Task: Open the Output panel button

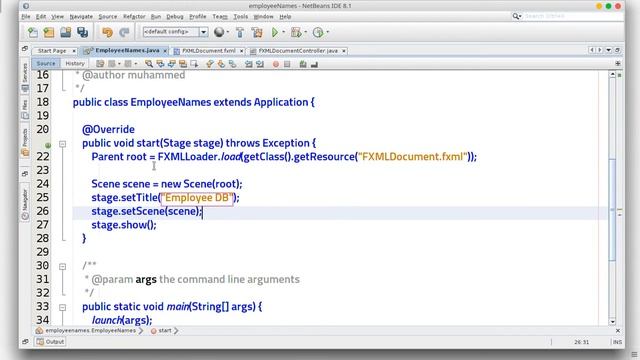Action: click(x=51, y=342)
